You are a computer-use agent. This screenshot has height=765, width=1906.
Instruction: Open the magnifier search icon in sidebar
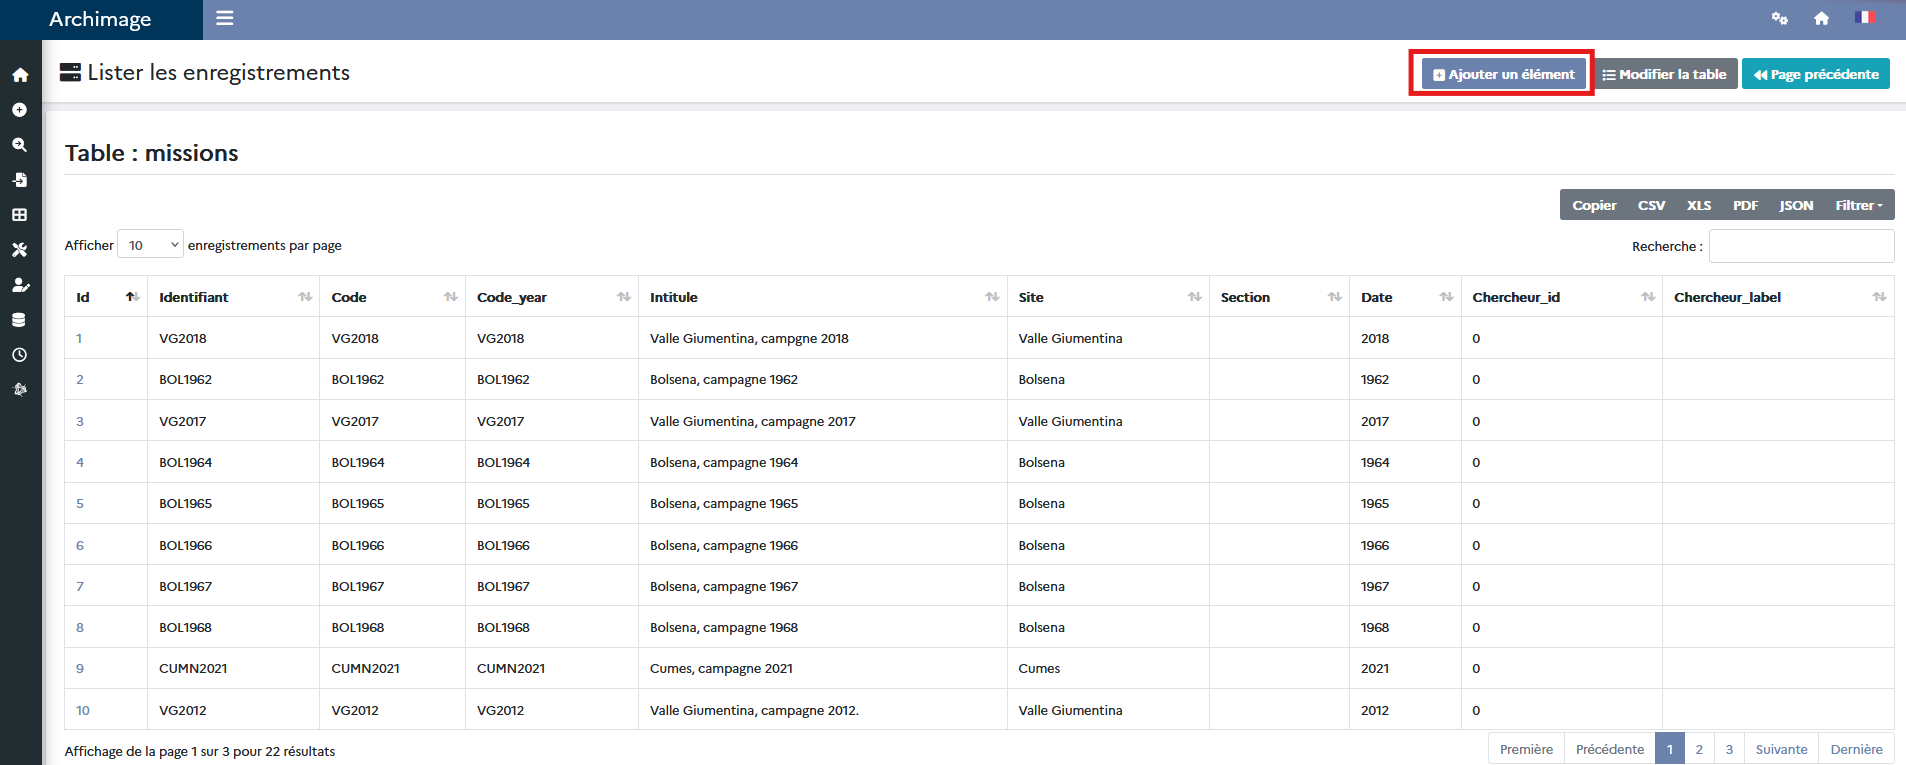tap(20, 145)
